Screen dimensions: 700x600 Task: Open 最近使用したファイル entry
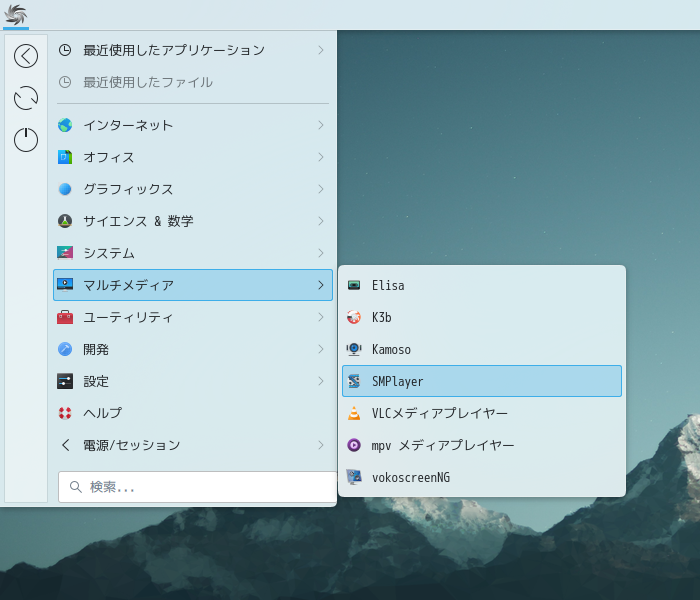[193, 82]
